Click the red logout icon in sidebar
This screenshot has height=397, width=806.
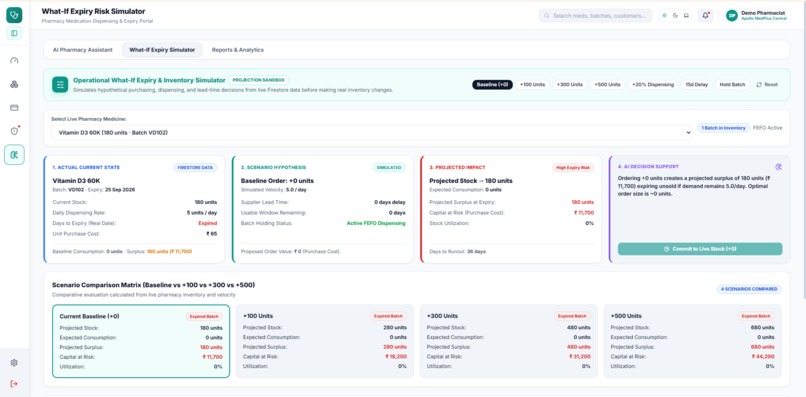pyautogui.click(x=14, y=384)
